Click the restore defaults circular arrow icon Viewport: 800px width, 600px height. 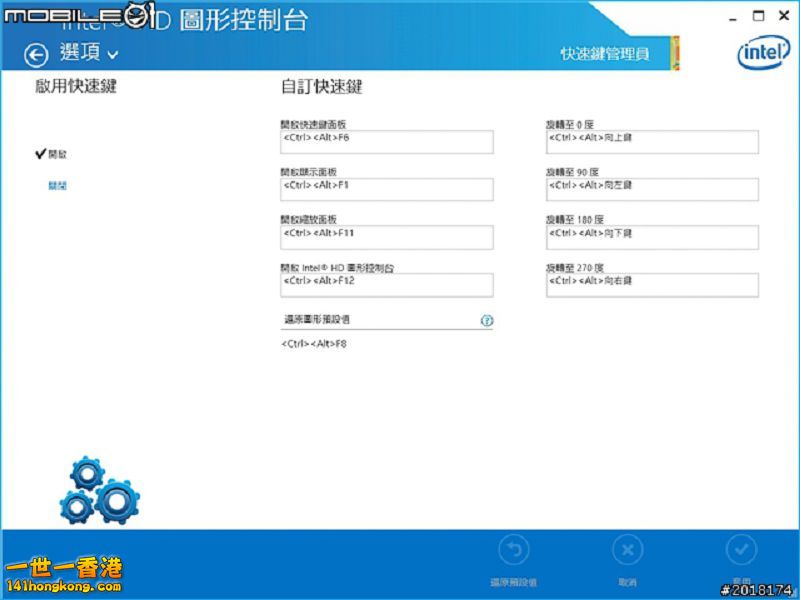click(x=513, y=549)
